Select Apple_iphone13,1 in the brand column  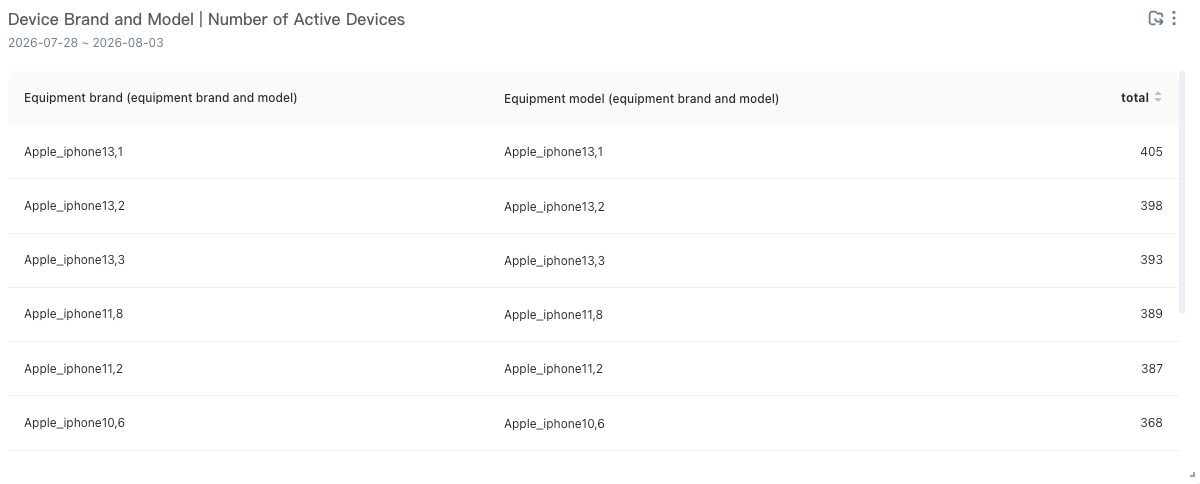[74, 152]
